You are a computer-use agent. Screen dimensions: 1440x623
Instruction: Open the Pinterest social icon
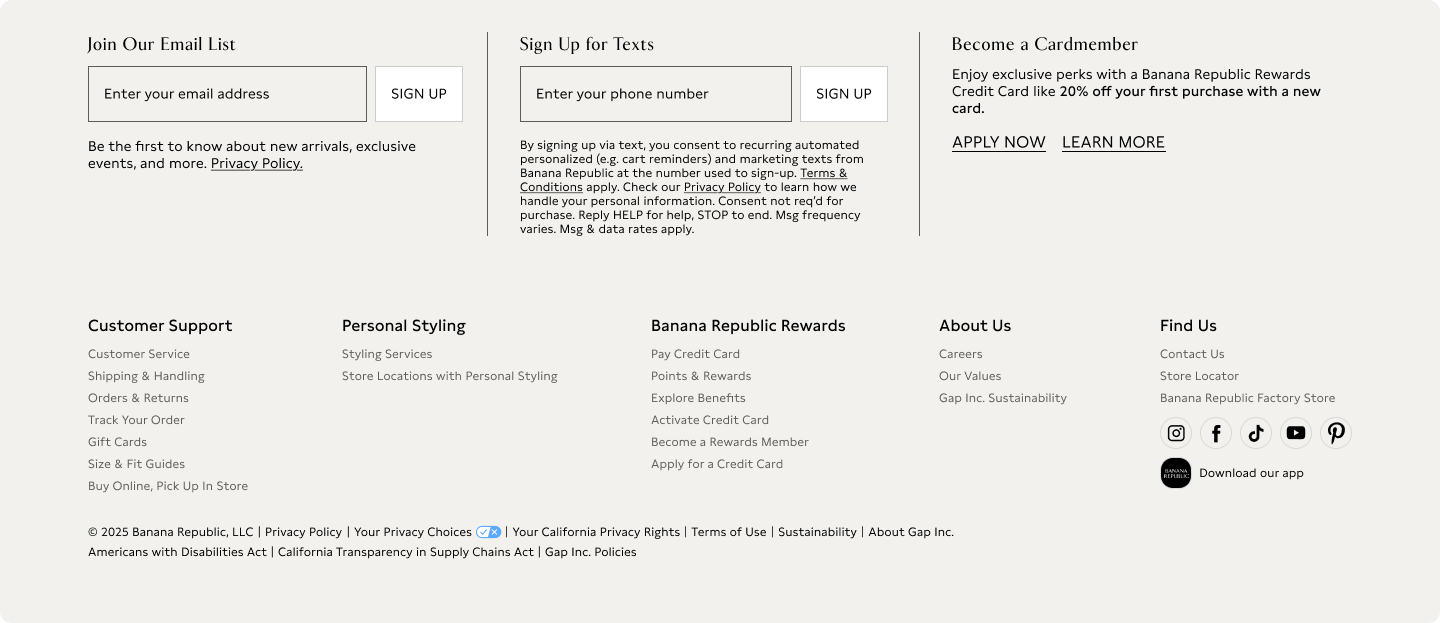1336,433
